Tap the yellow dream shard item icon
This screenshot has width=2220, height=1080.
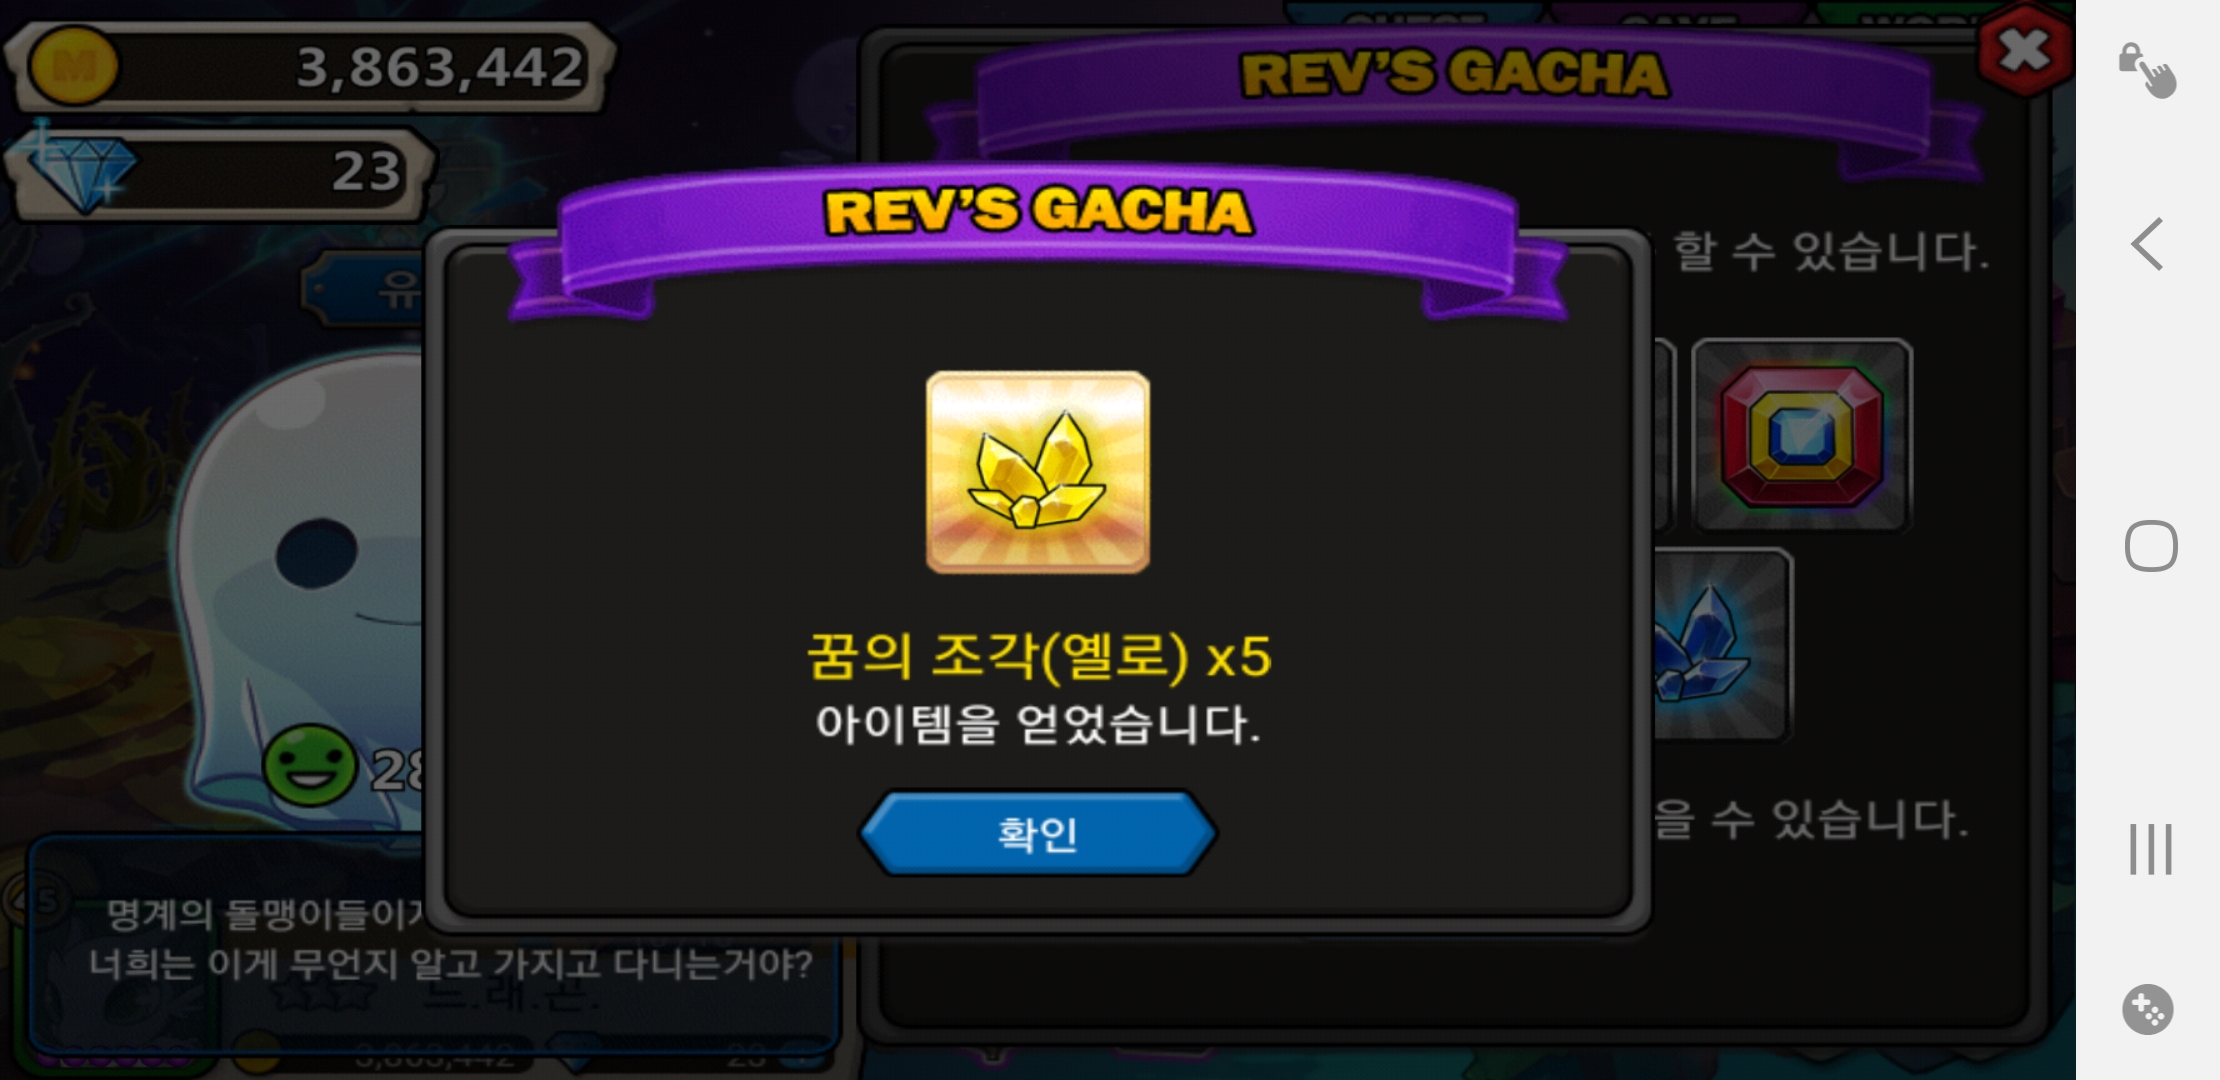coord(1038,472)
